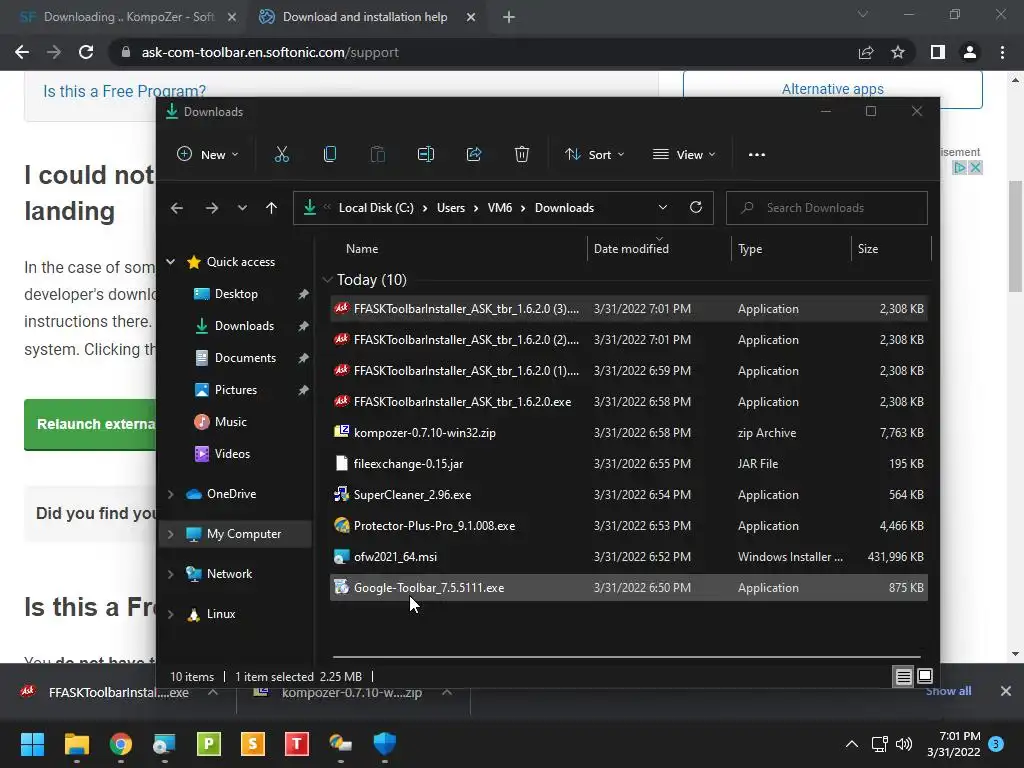
Task: Go forward in File Explorer navigation
Action: (x=212, y=208)
